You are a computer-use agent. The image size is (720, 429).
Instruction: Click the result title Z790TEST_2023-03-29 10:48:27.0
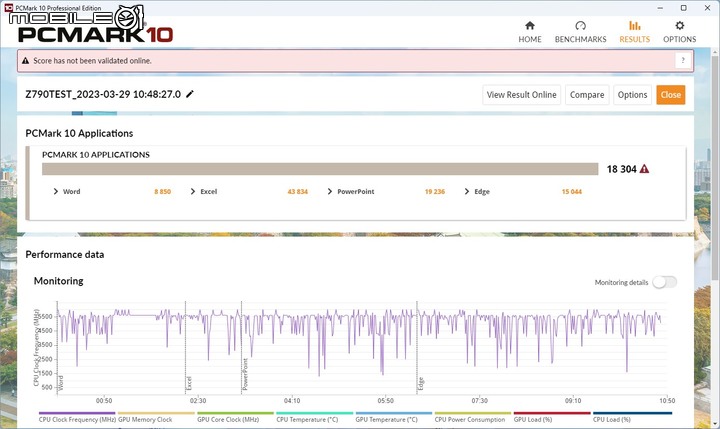coord(103,94)
